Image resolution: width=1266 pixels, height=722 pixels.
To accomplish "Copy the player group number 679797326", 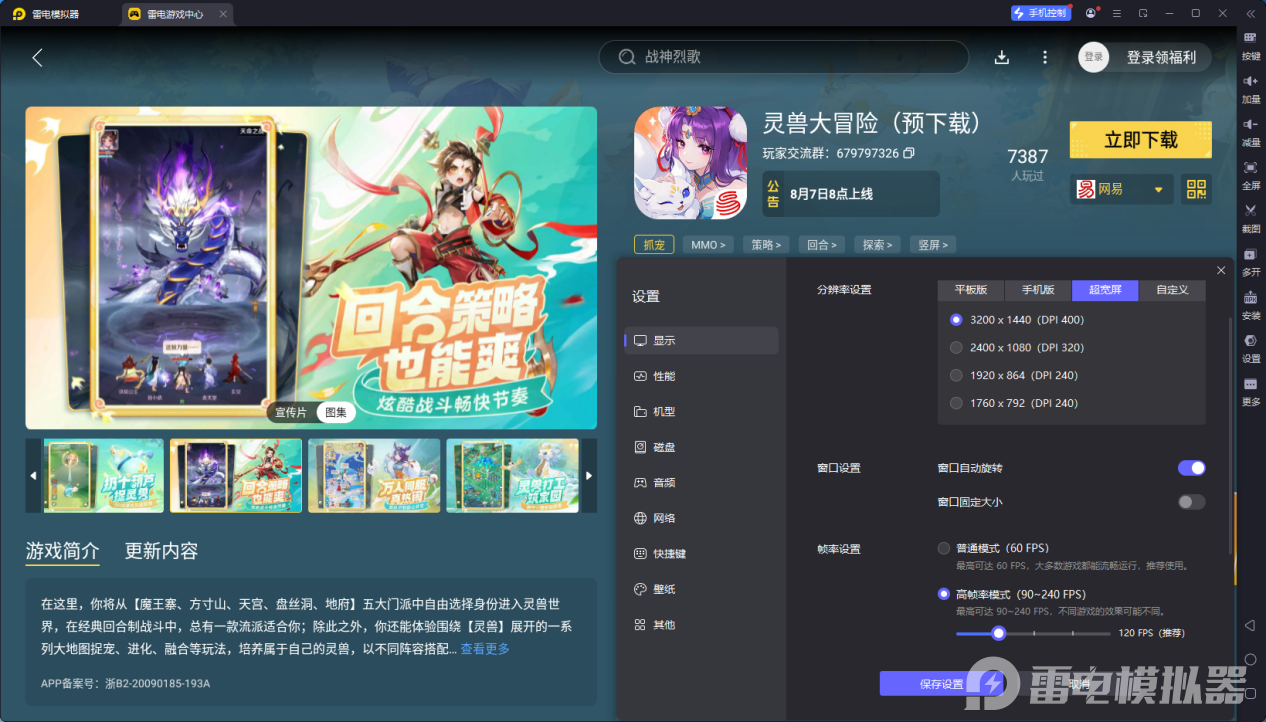I will pyautogui.click(x=909, y=153).
